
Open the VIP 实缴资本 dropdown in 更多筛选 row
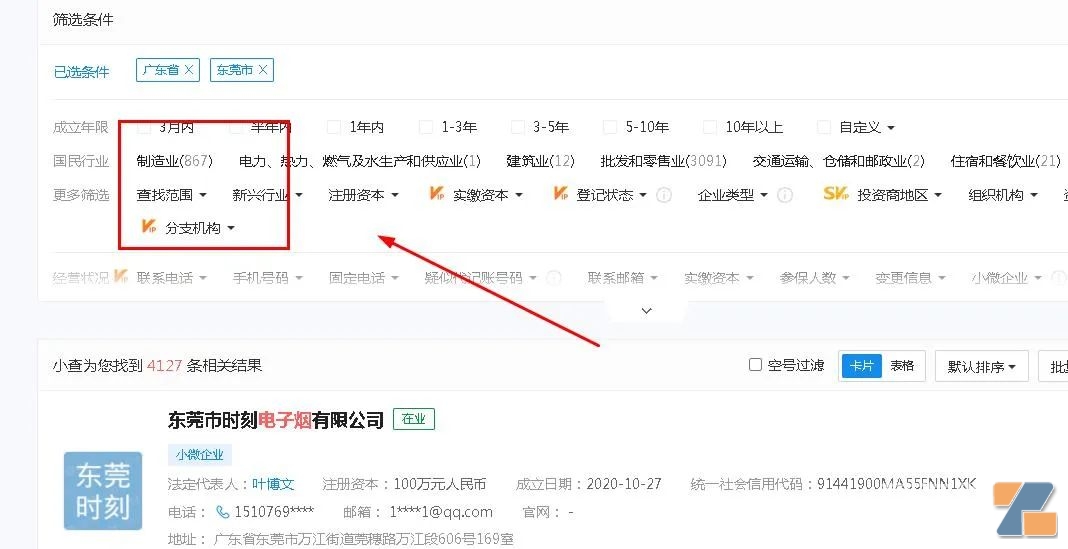click(488, 195)
